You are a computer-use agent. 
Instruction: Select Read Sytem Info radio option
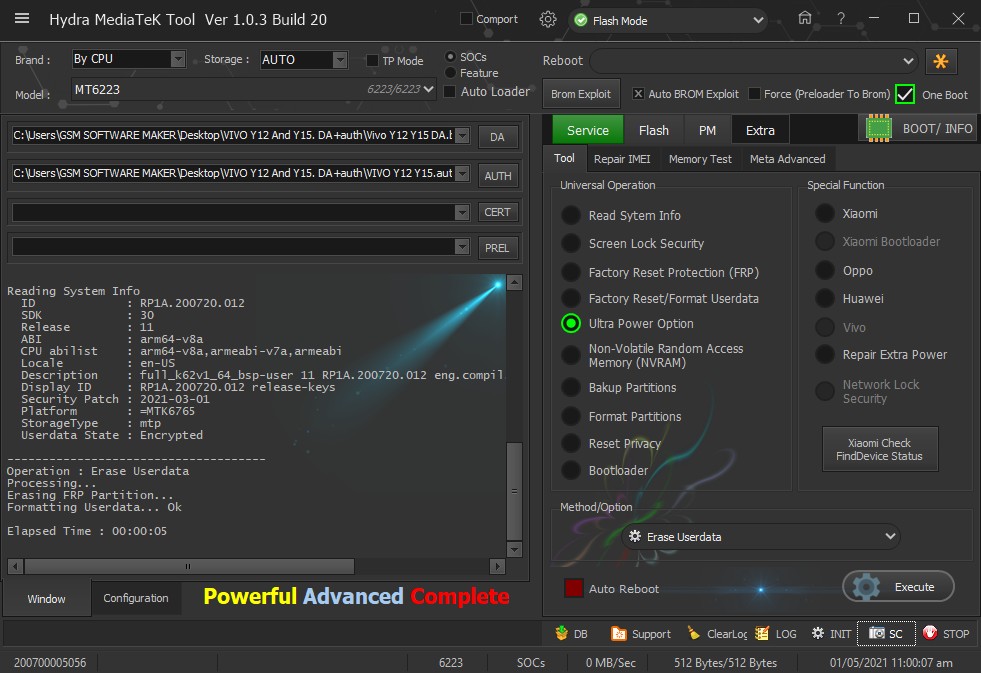(571, 215)
